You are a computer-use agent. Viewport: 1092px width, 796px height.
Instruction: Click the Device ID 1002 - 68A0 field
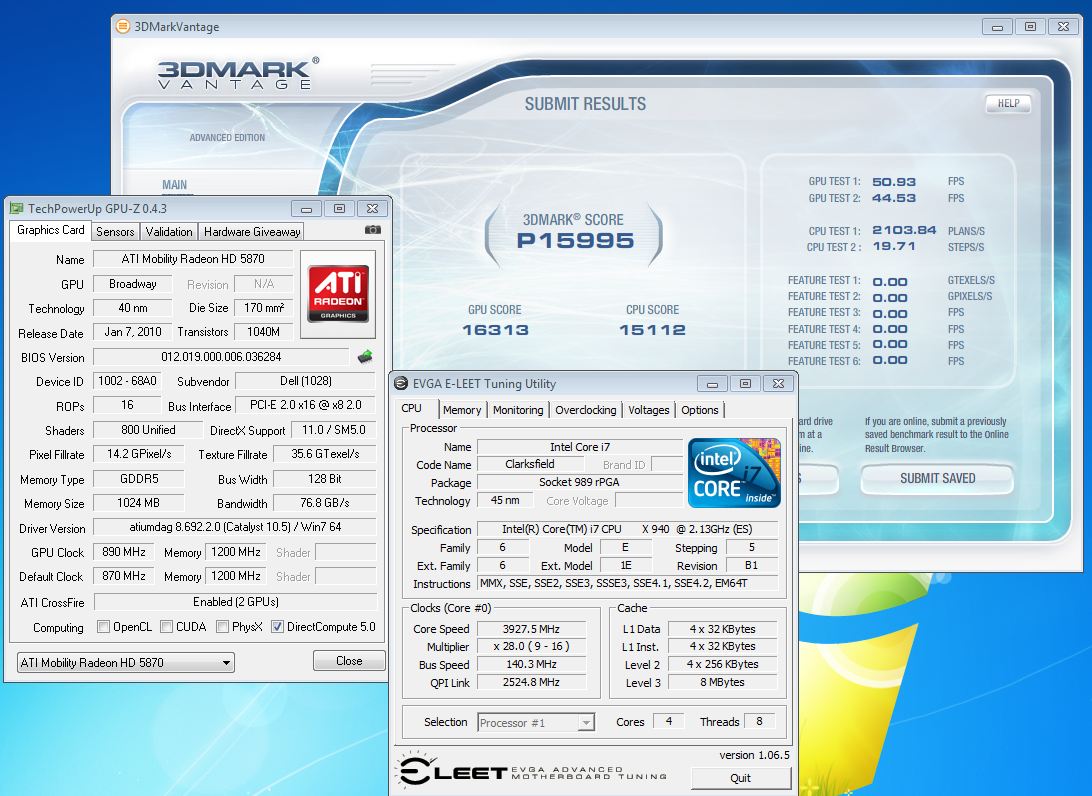(127, 381)
